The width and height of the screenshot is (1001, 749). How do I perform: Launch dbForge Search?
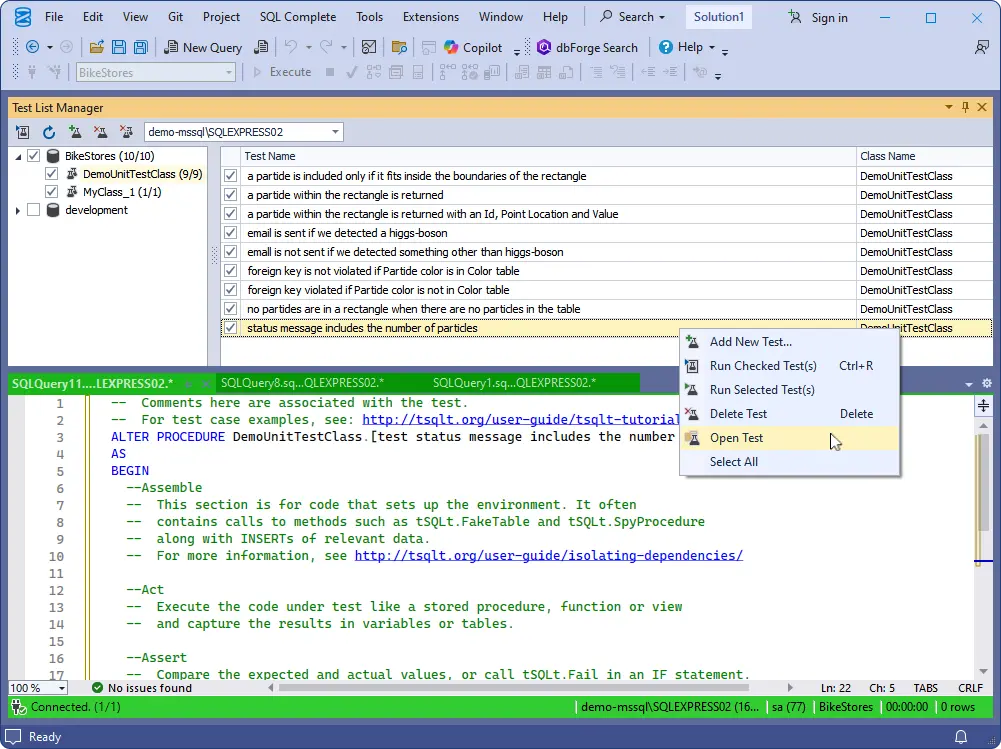(x=588, y=46)
